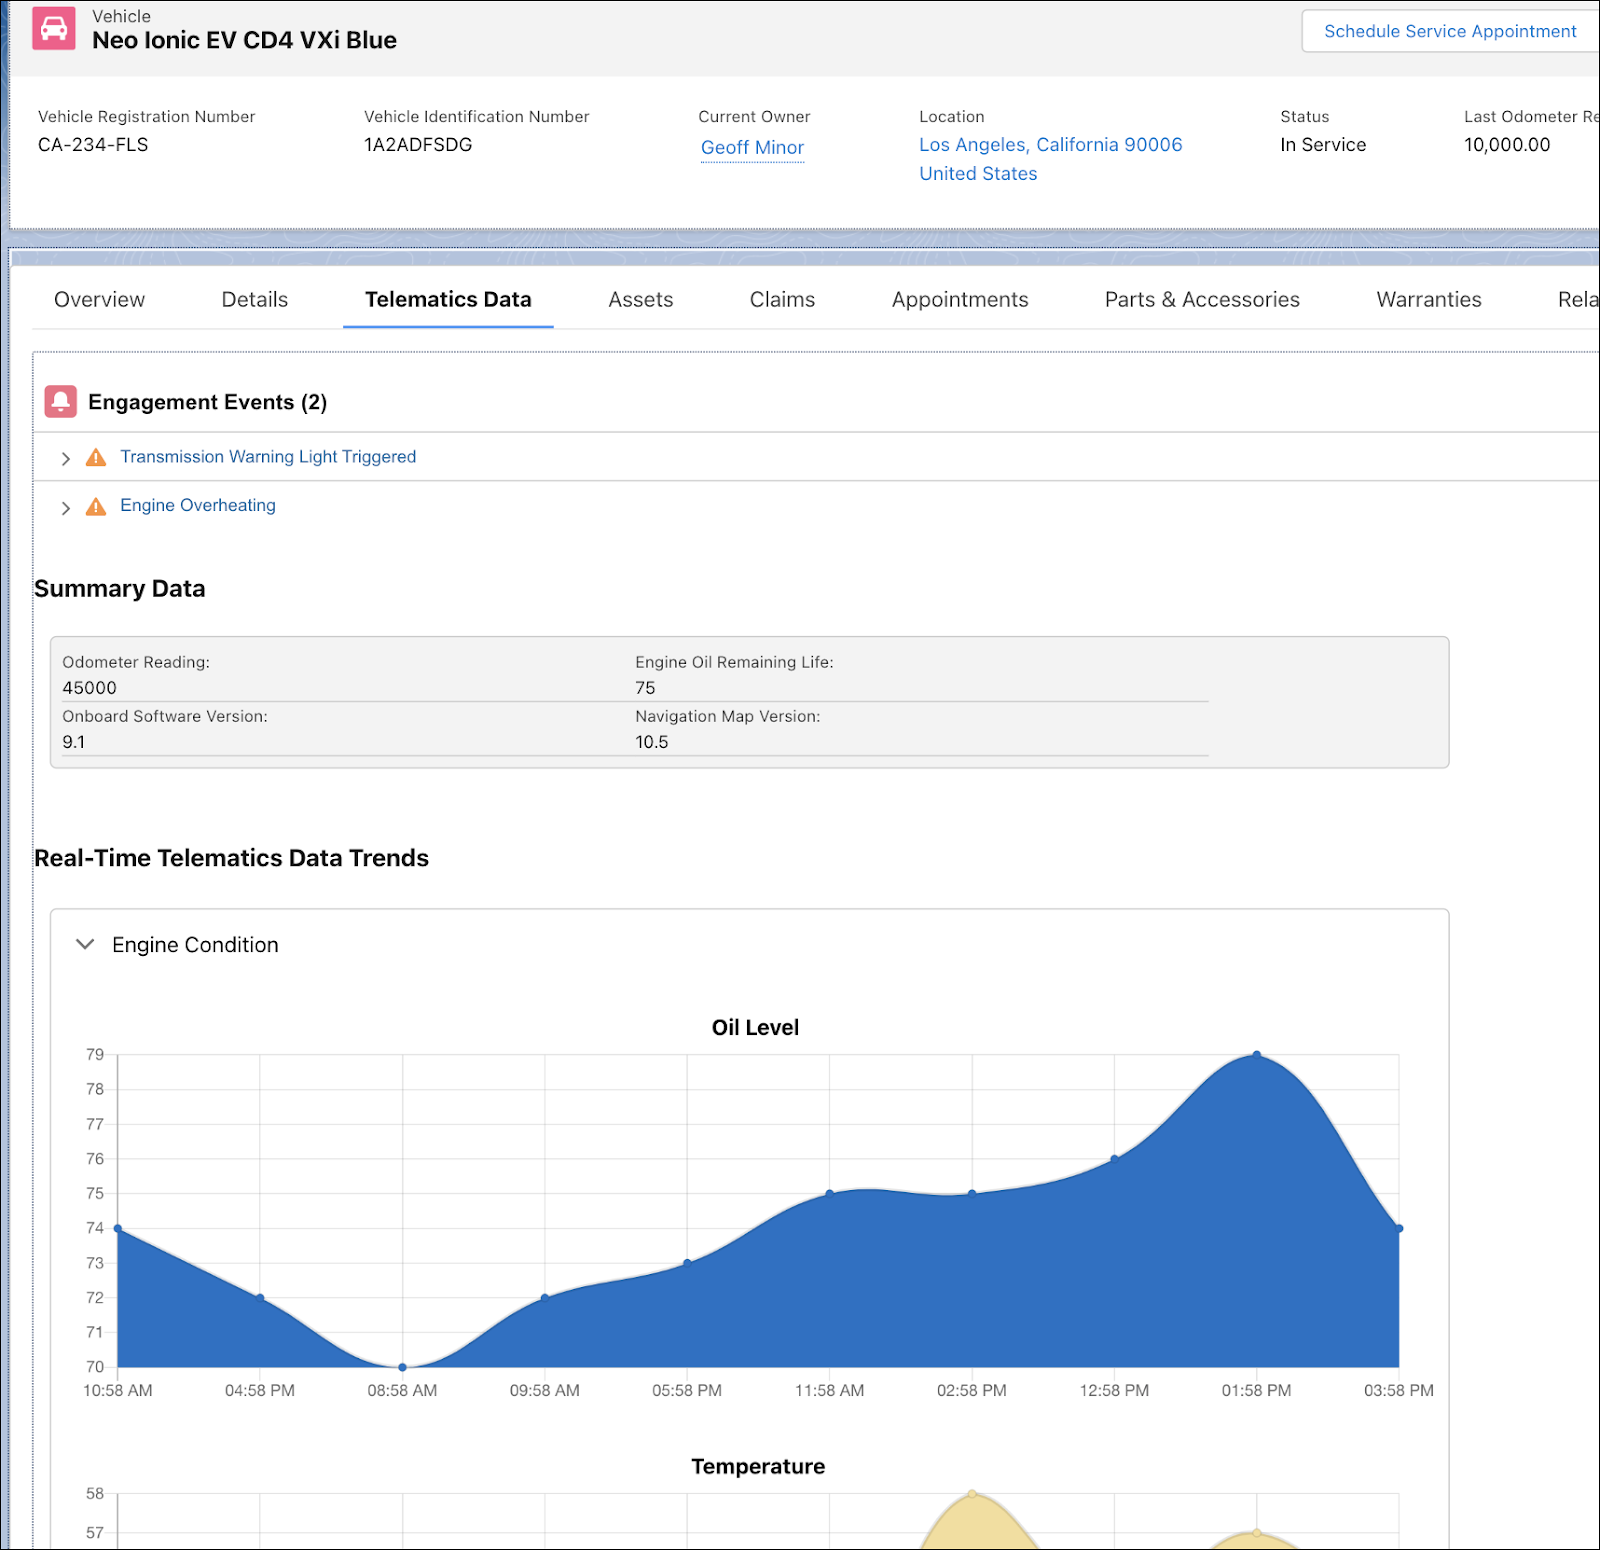The width and height of the screenshot is (1600, 1550).
Task: Select the Telematics Data tab
Action: click(448, 300)
